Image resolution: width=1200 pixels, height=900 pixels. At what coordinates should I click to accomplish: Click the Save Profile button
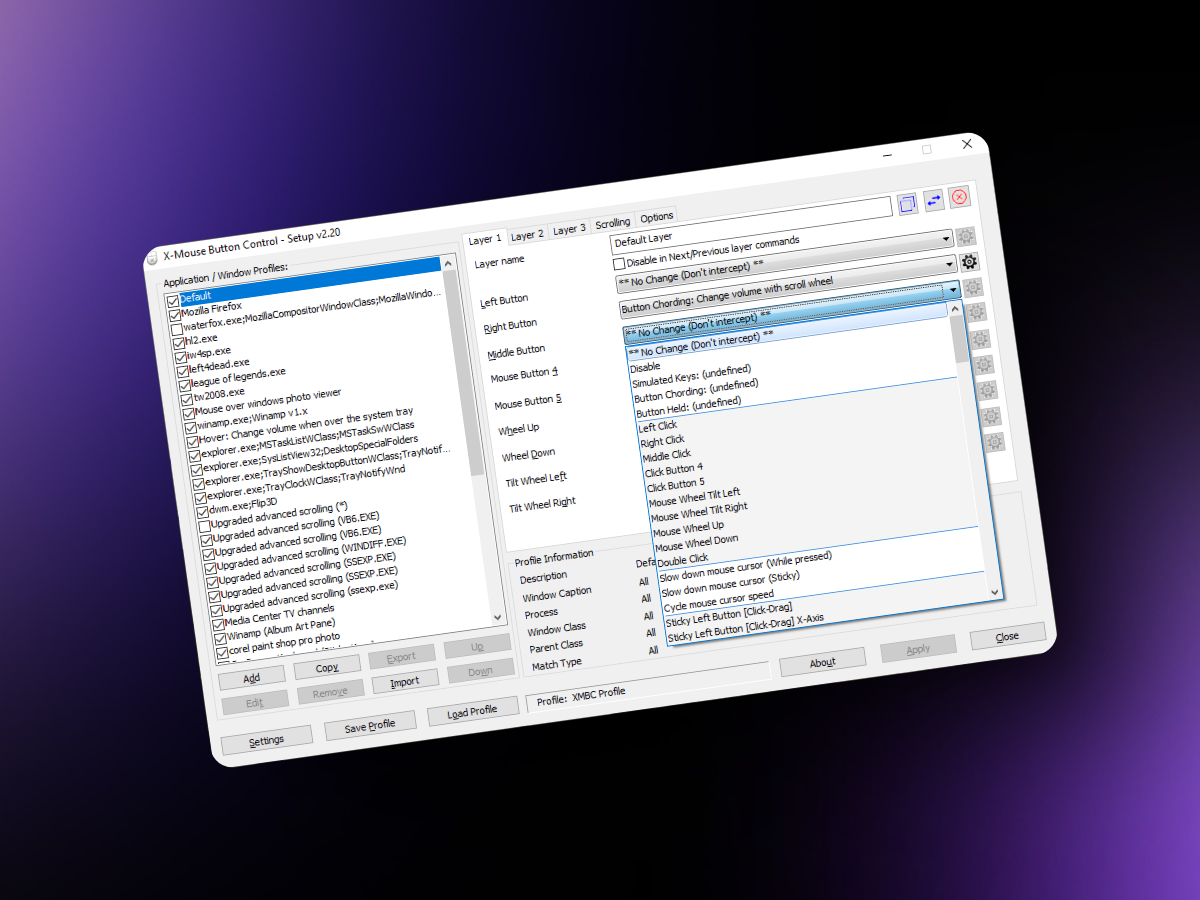pos(370,726)
